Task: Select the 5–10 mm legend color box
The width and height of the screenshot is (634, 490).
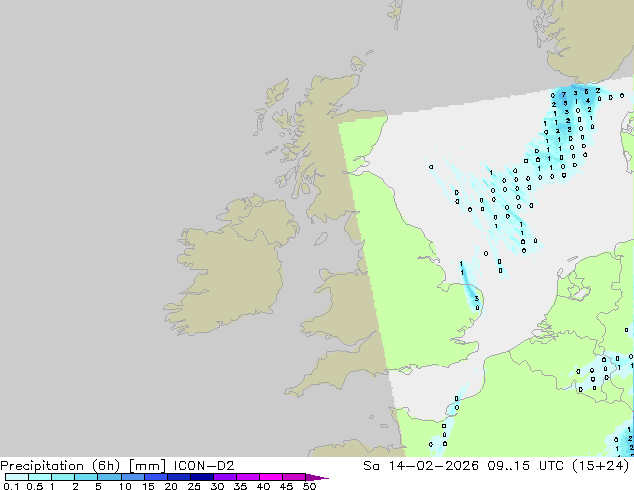Action: (109, 477)
